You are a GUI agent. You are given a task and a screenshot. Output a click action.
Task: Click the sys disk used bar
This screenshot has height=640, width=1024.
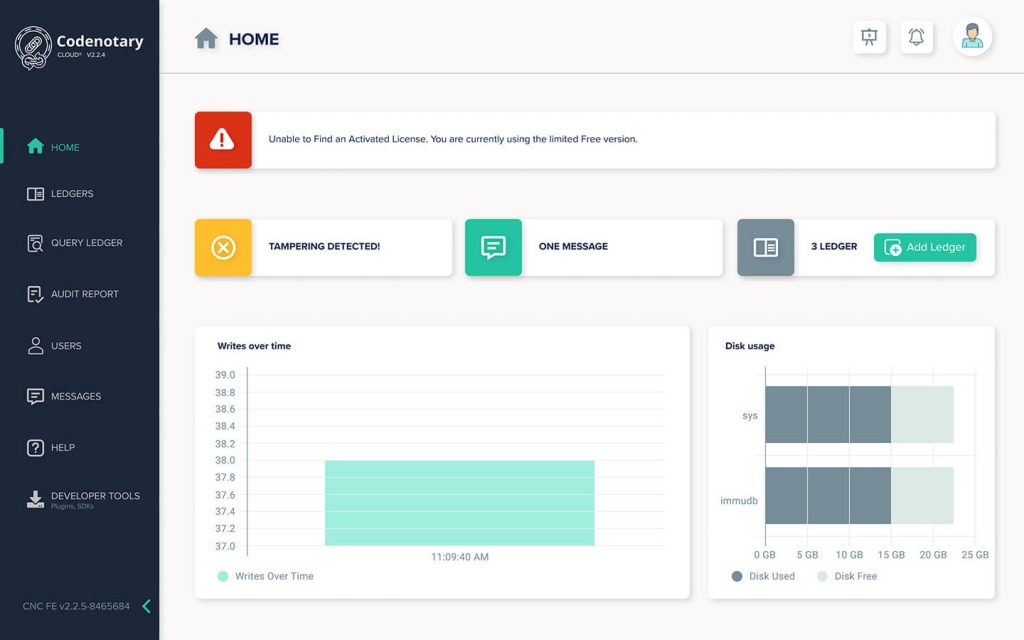[828, 415]
